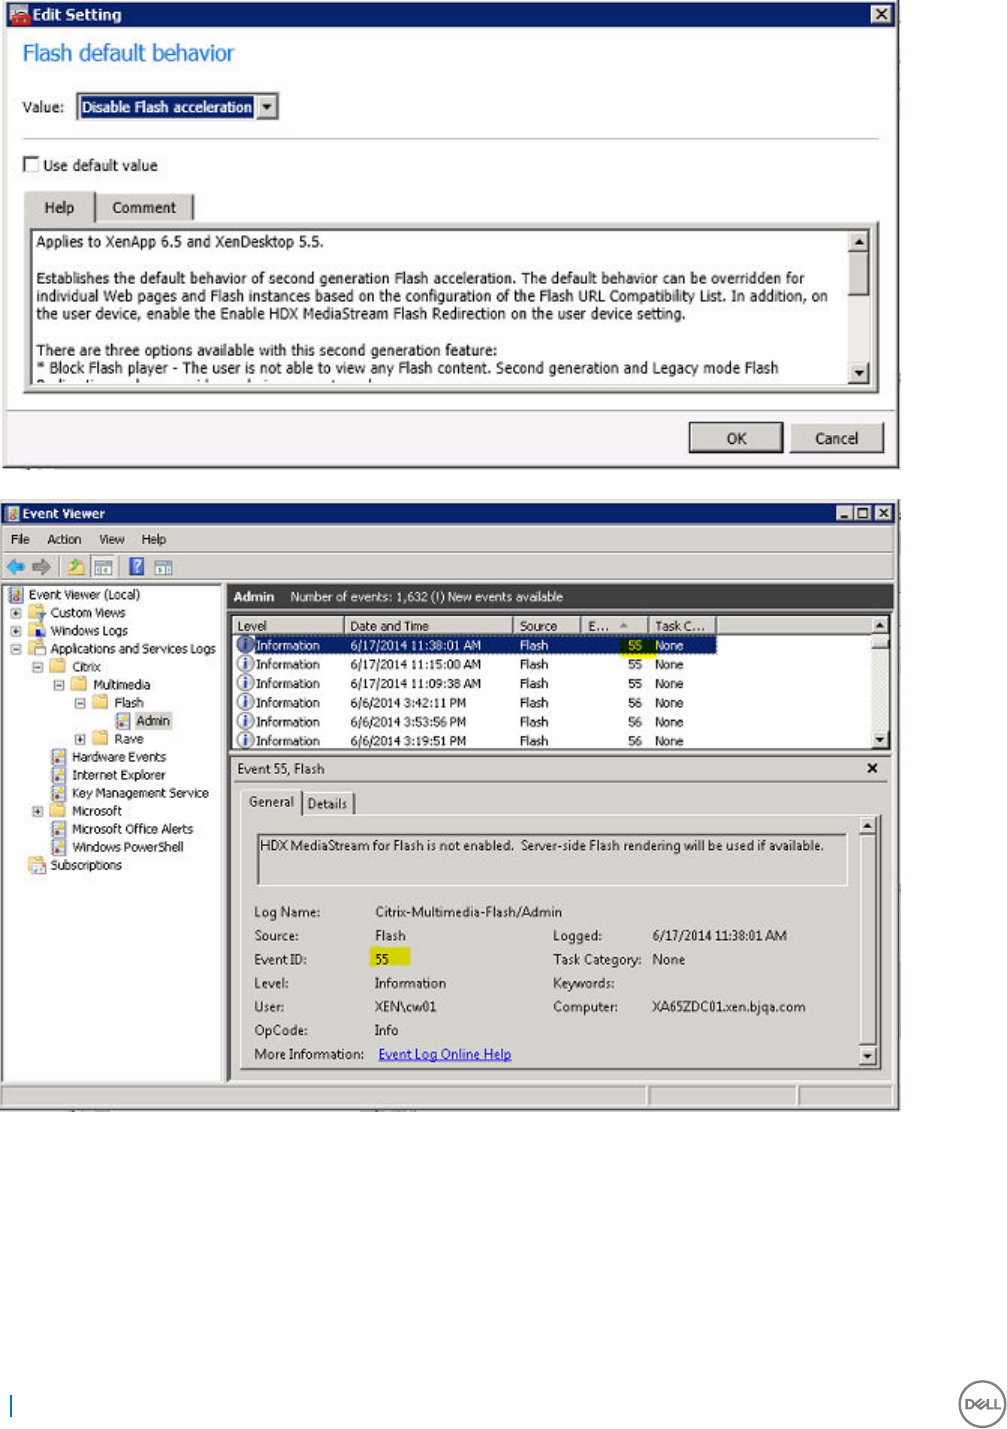Select event logged 6/17/2014 11:15:00 AM

point(475,664)
